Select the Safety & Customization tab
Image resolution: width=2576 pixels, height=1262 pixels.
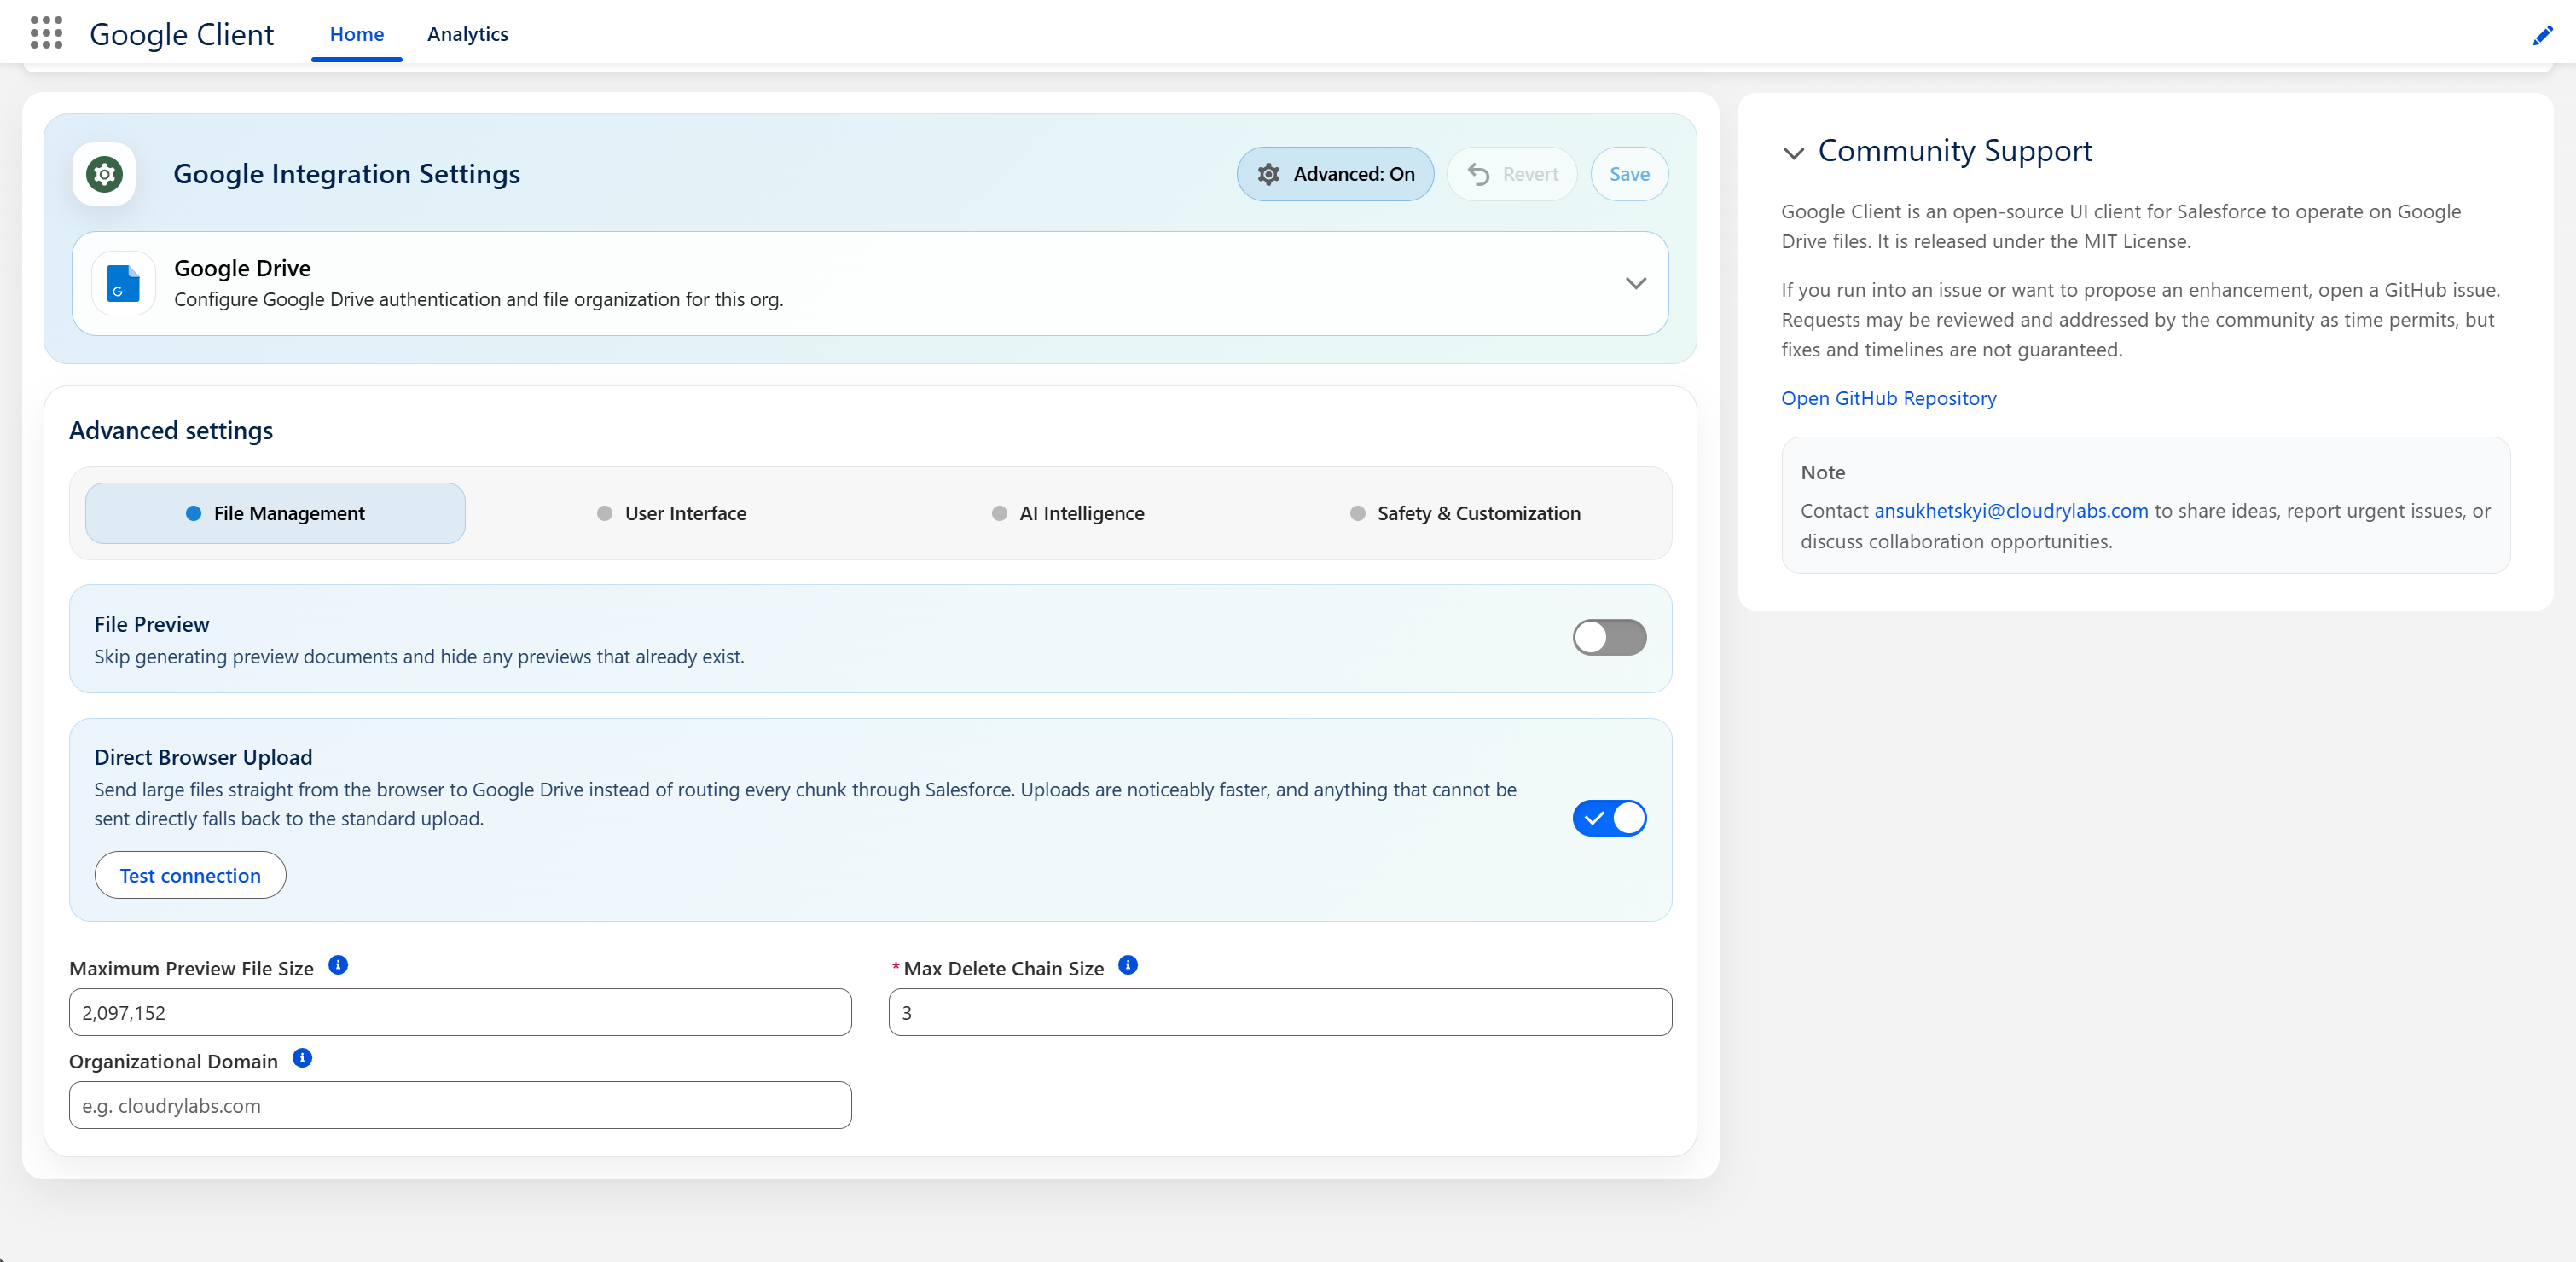tap(1465, 513)
